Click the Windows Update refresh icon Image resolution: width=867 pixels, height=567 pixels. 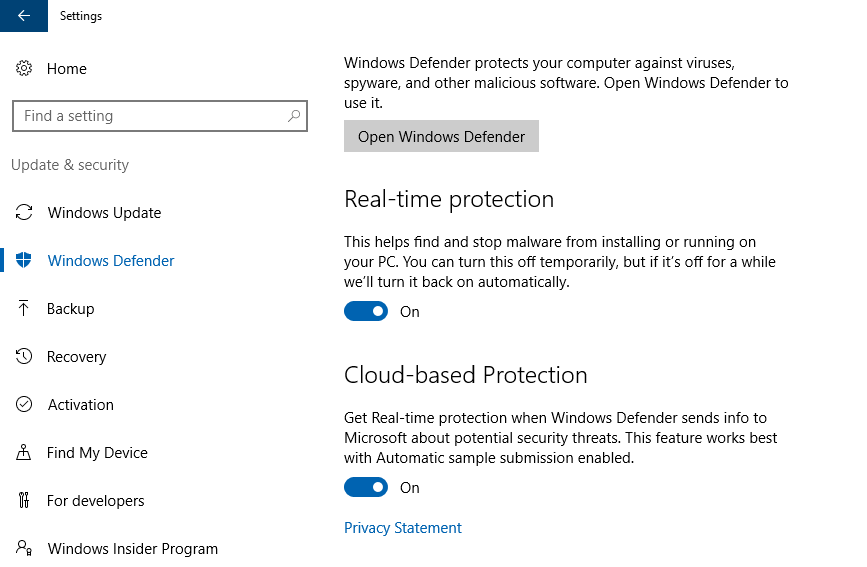pyautogui.click(x=24, y=212)
